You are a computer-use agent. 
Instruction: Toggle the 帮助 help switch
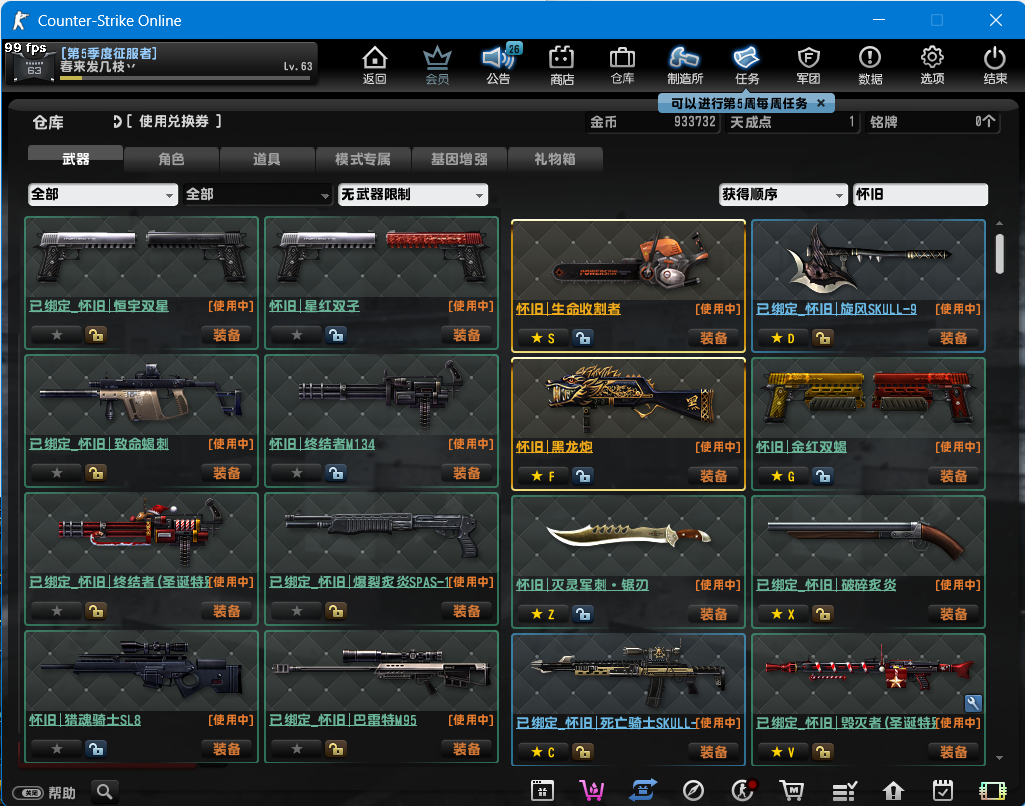click(x=28, y=793)
